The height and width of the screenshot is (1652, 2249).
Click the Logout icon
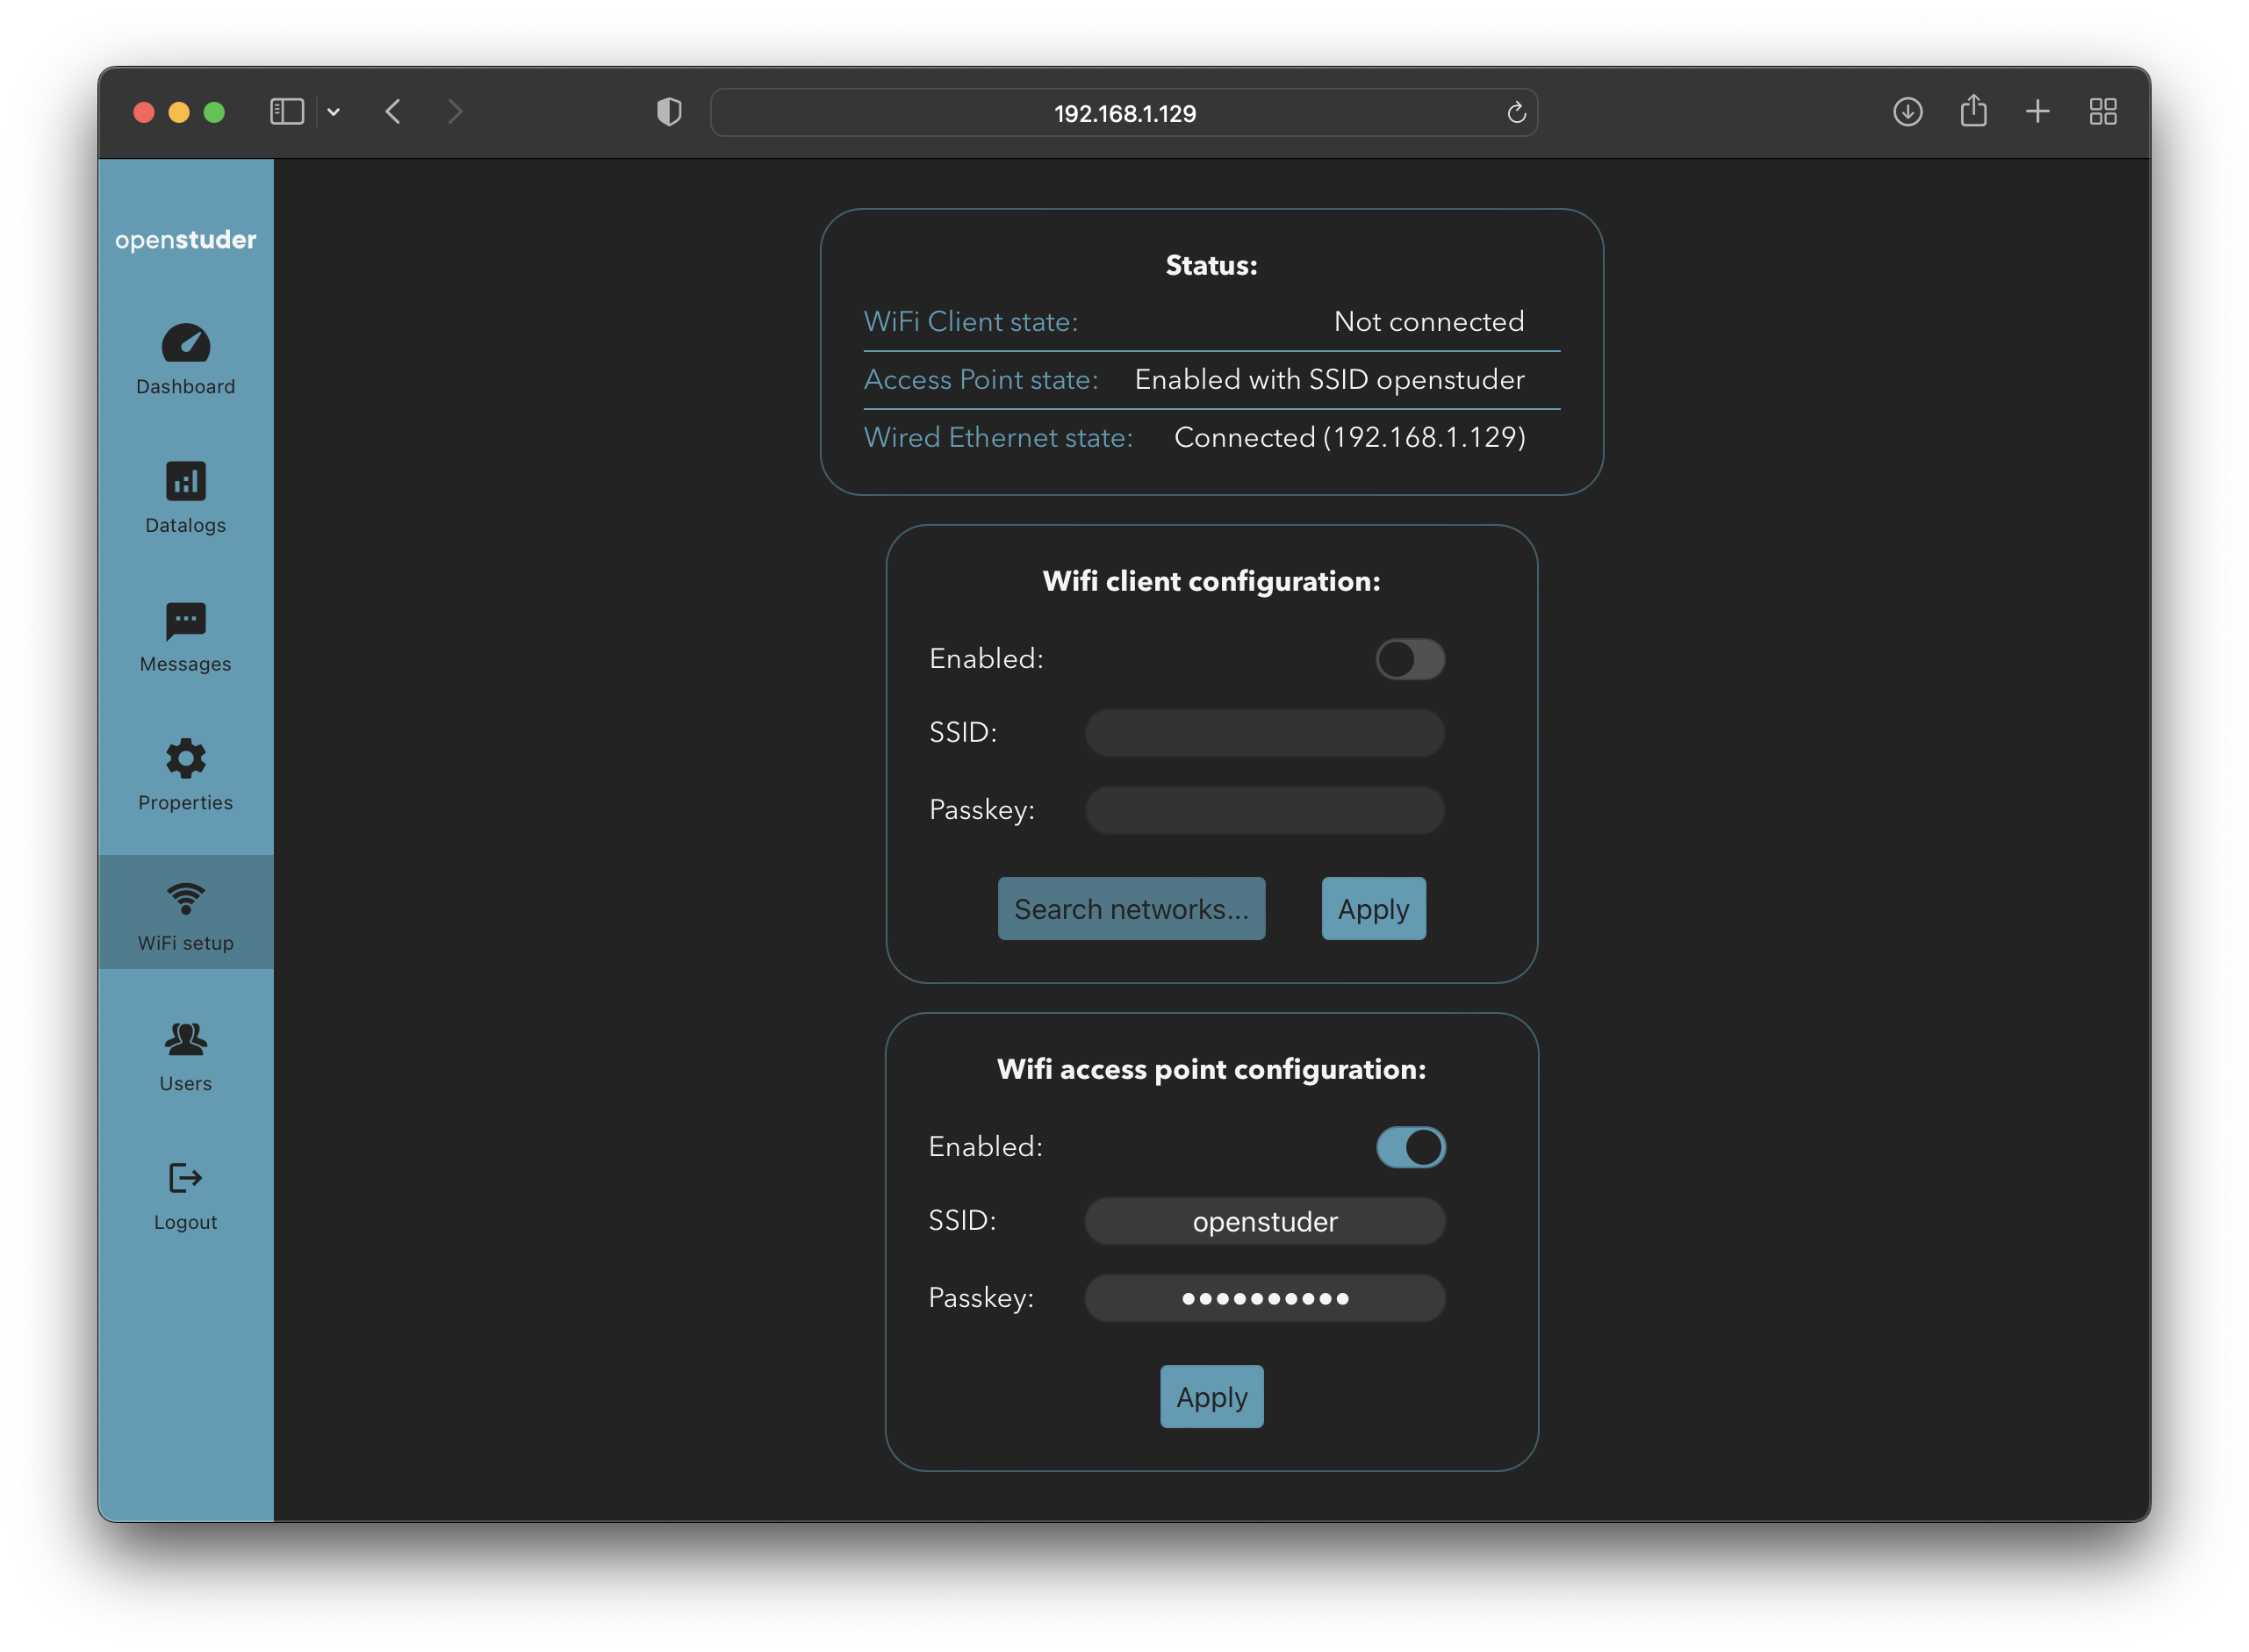click(186, 1178)
